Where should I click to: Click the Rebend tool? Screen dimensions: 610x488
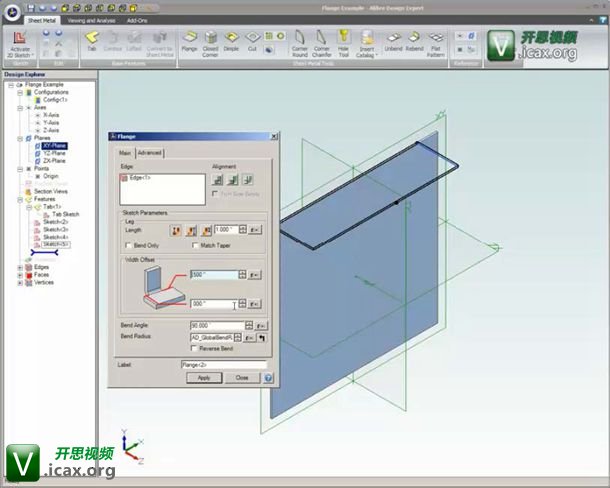tap(414, 42)
